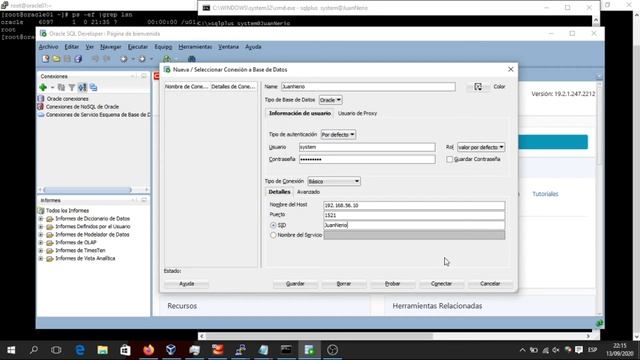Click the Save All toolbar icon
The width and height of the screenshot is (640, 360).
coord(78,59)
